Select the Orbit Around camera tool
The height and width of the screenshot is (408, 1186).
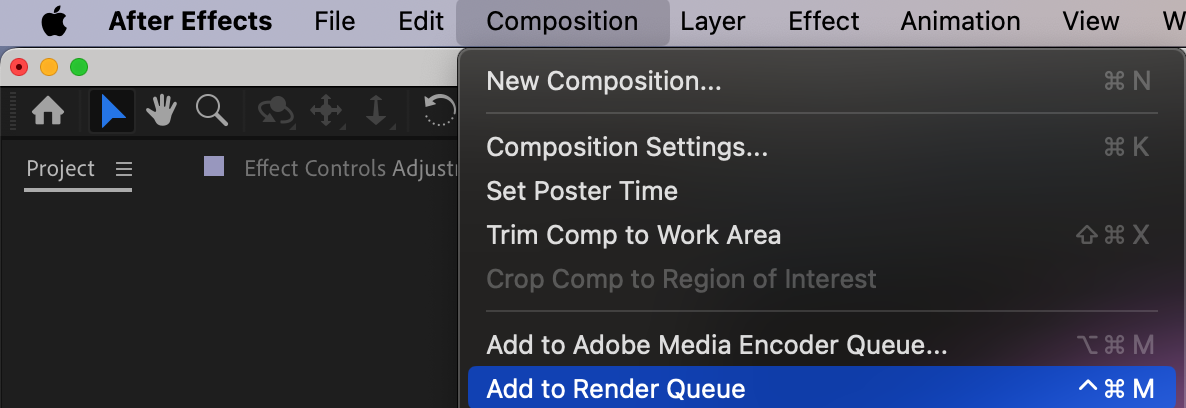coord(275,111)
